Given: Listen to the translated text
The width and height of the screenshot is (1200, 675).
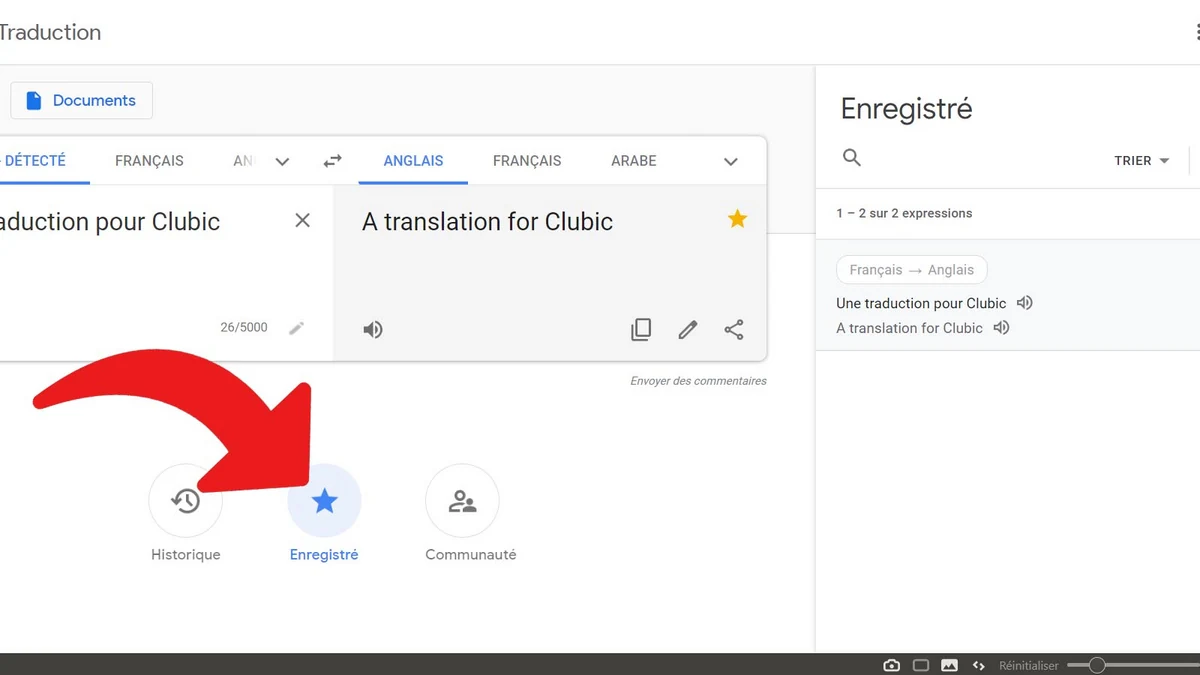Looking at the screenshot, I should tap(373, 330).
